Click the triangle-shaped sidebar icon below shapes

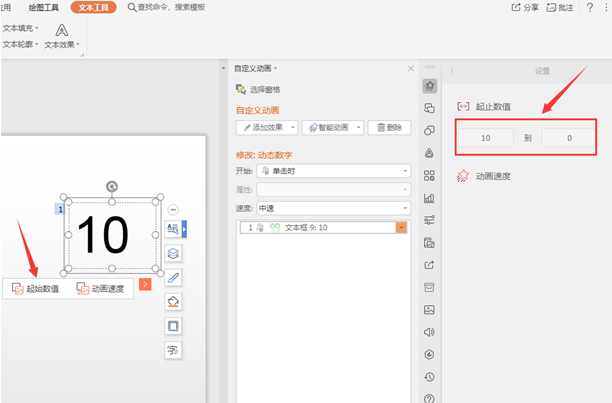[429, 153]
